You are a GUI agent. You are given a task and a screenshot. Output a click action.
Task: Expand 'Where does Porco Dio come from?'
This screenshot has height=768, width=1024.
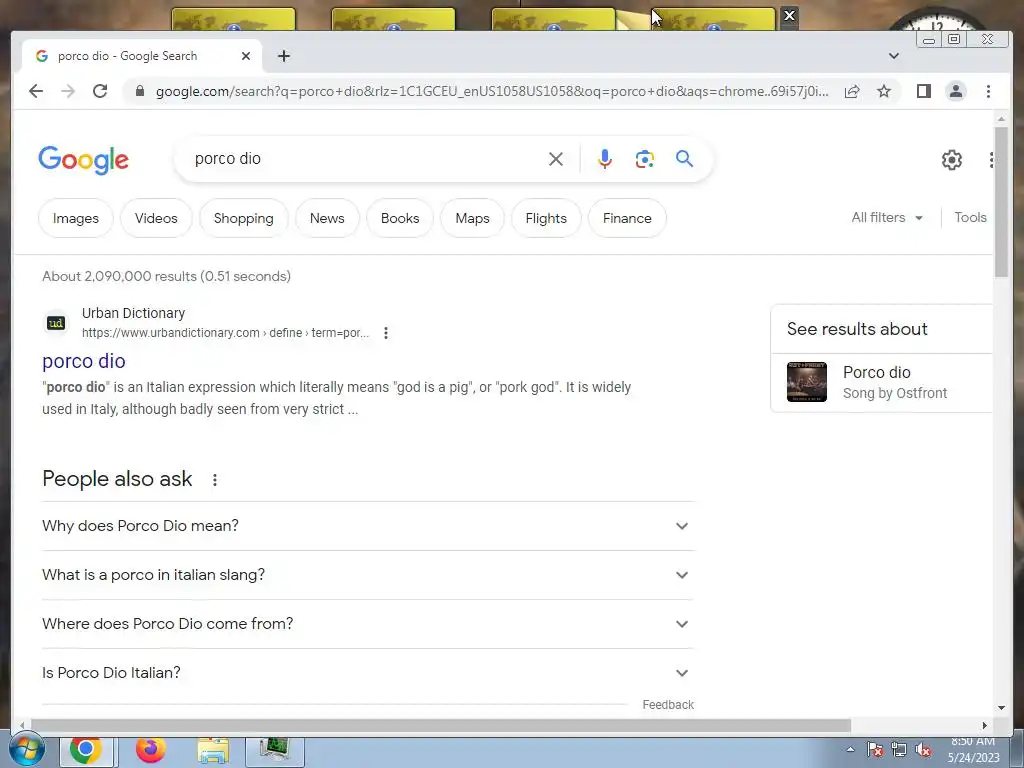pos(368,624)
